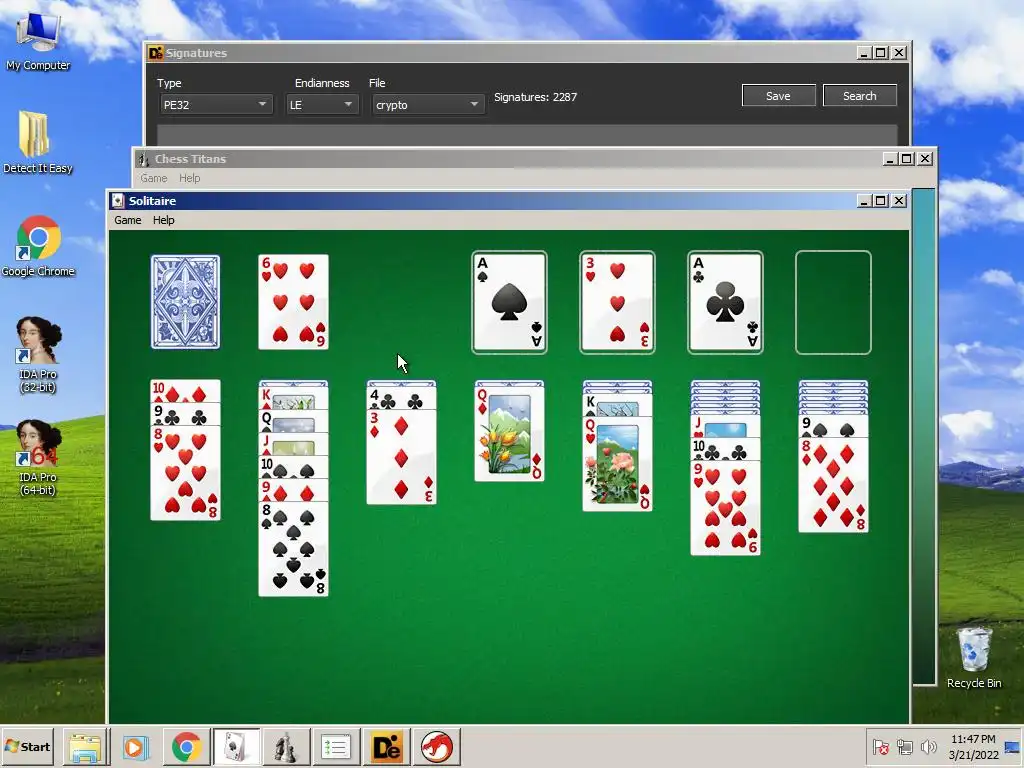Click Save in the Signatures window
Image resolution: width=1024 pixels, height=768 pixels.
[778, 95]
